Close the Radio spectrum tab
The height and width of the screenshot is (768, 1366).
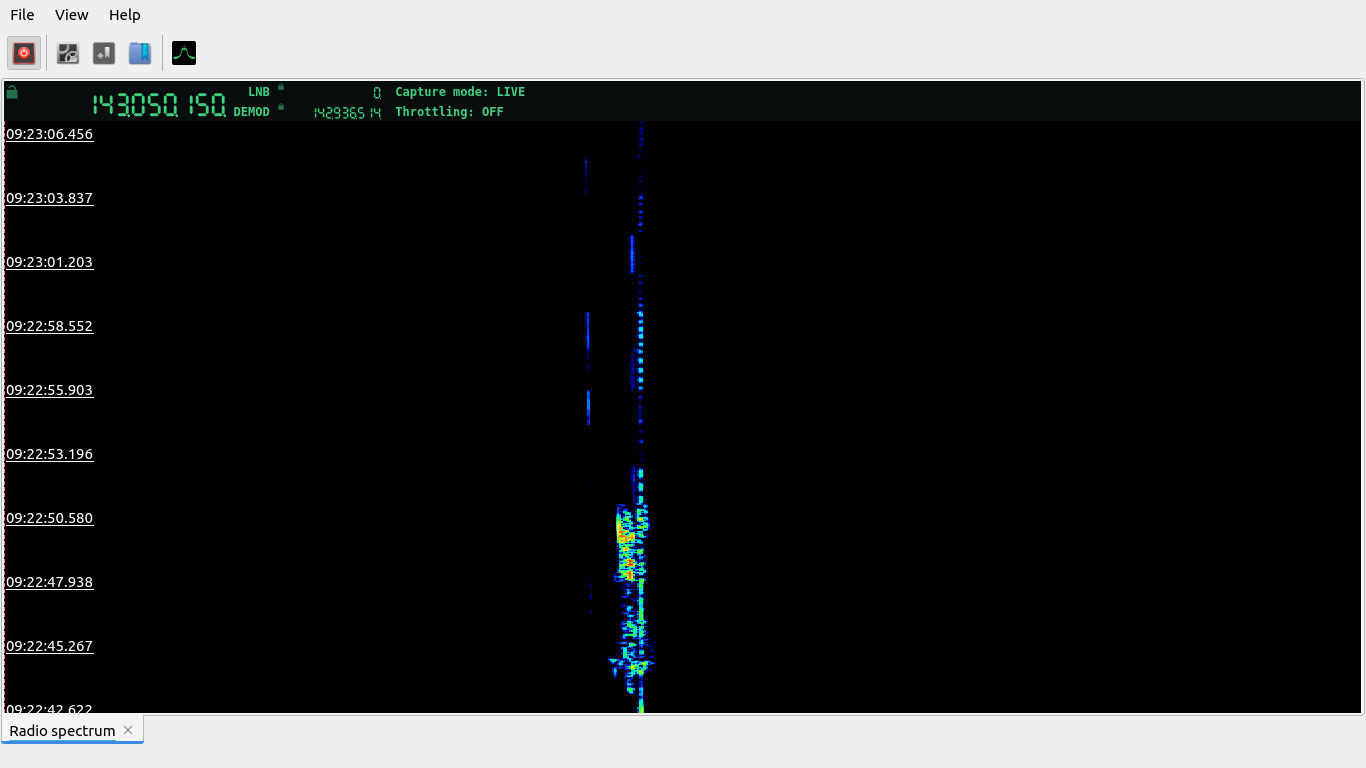128,730
